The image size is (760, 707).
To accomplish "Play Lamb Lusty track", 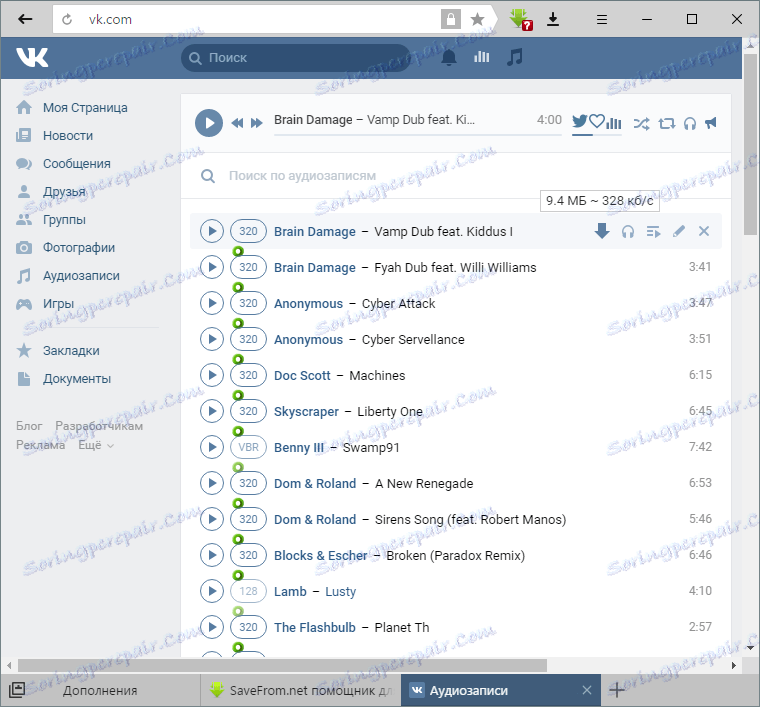I will tap(212, 591).
